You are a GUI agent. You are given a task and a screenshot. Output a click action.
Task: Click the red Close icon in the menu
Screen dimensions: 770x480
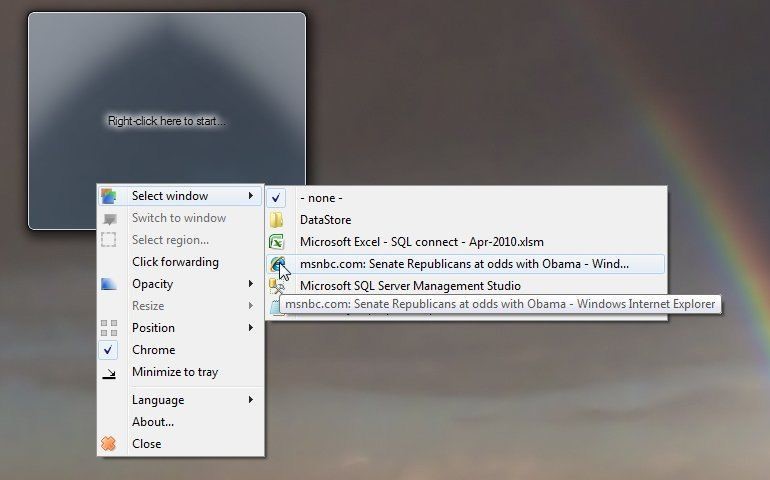pyautogui.click(x=109, y=444)
